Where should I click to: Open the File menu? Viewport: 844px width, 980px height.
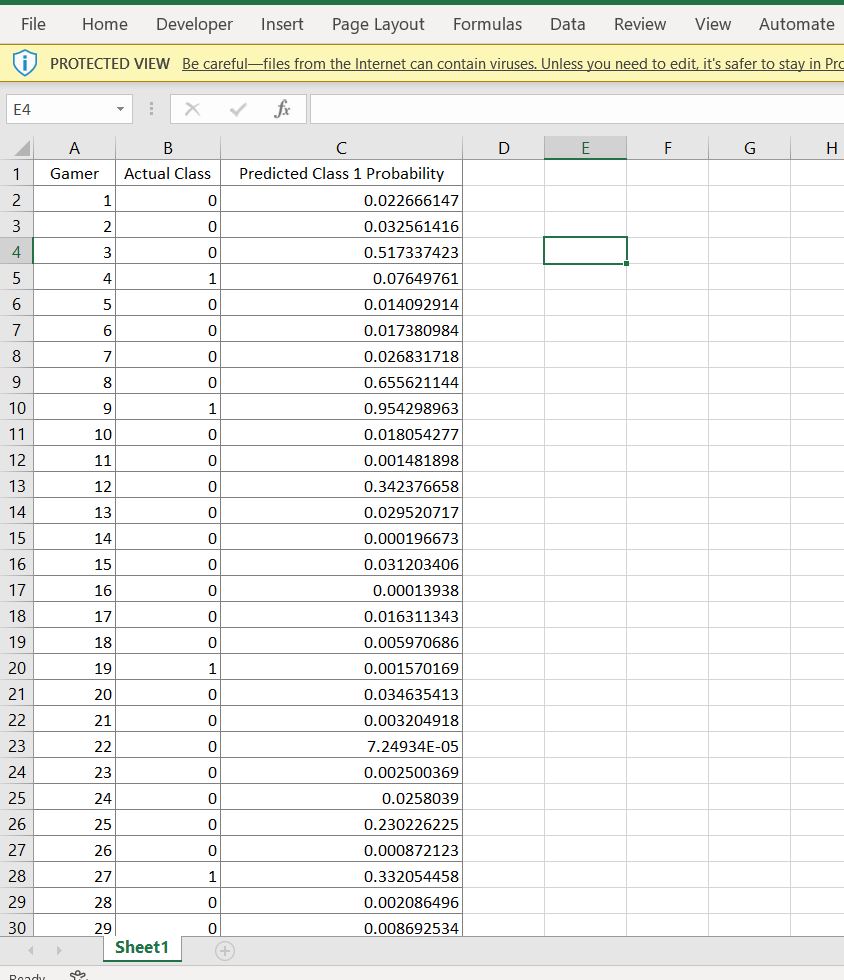pos(33,24)
